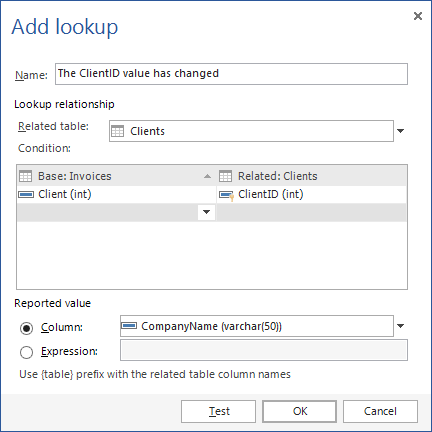Open the Column selection dropdown arrow
This screenshot has height=432, width=432.
(x=401, y=326)
